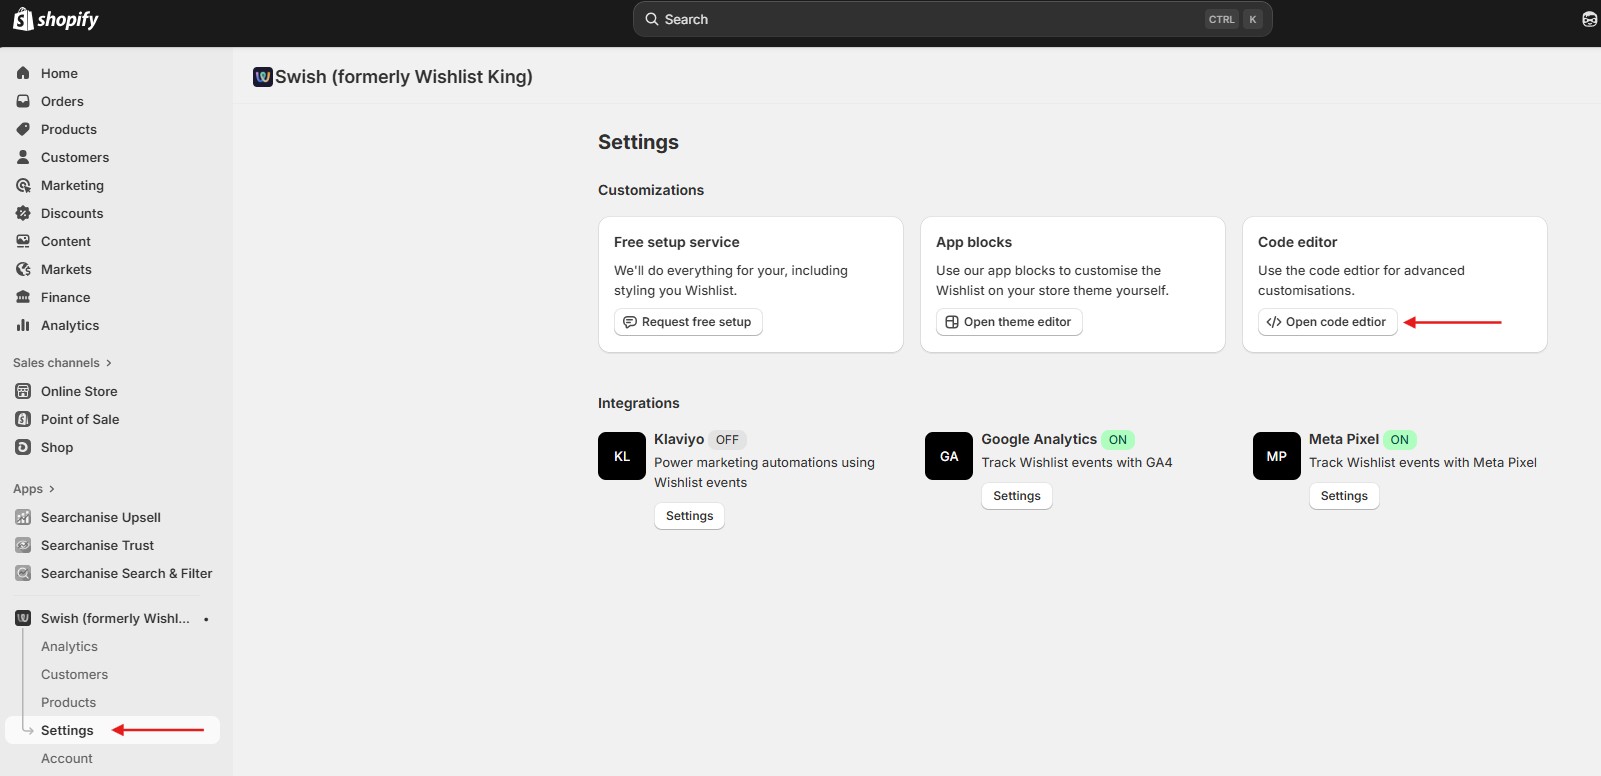Screen dimensions: 1601x776
Task: Click the Finance bank icon
Action: pos(23,297)
